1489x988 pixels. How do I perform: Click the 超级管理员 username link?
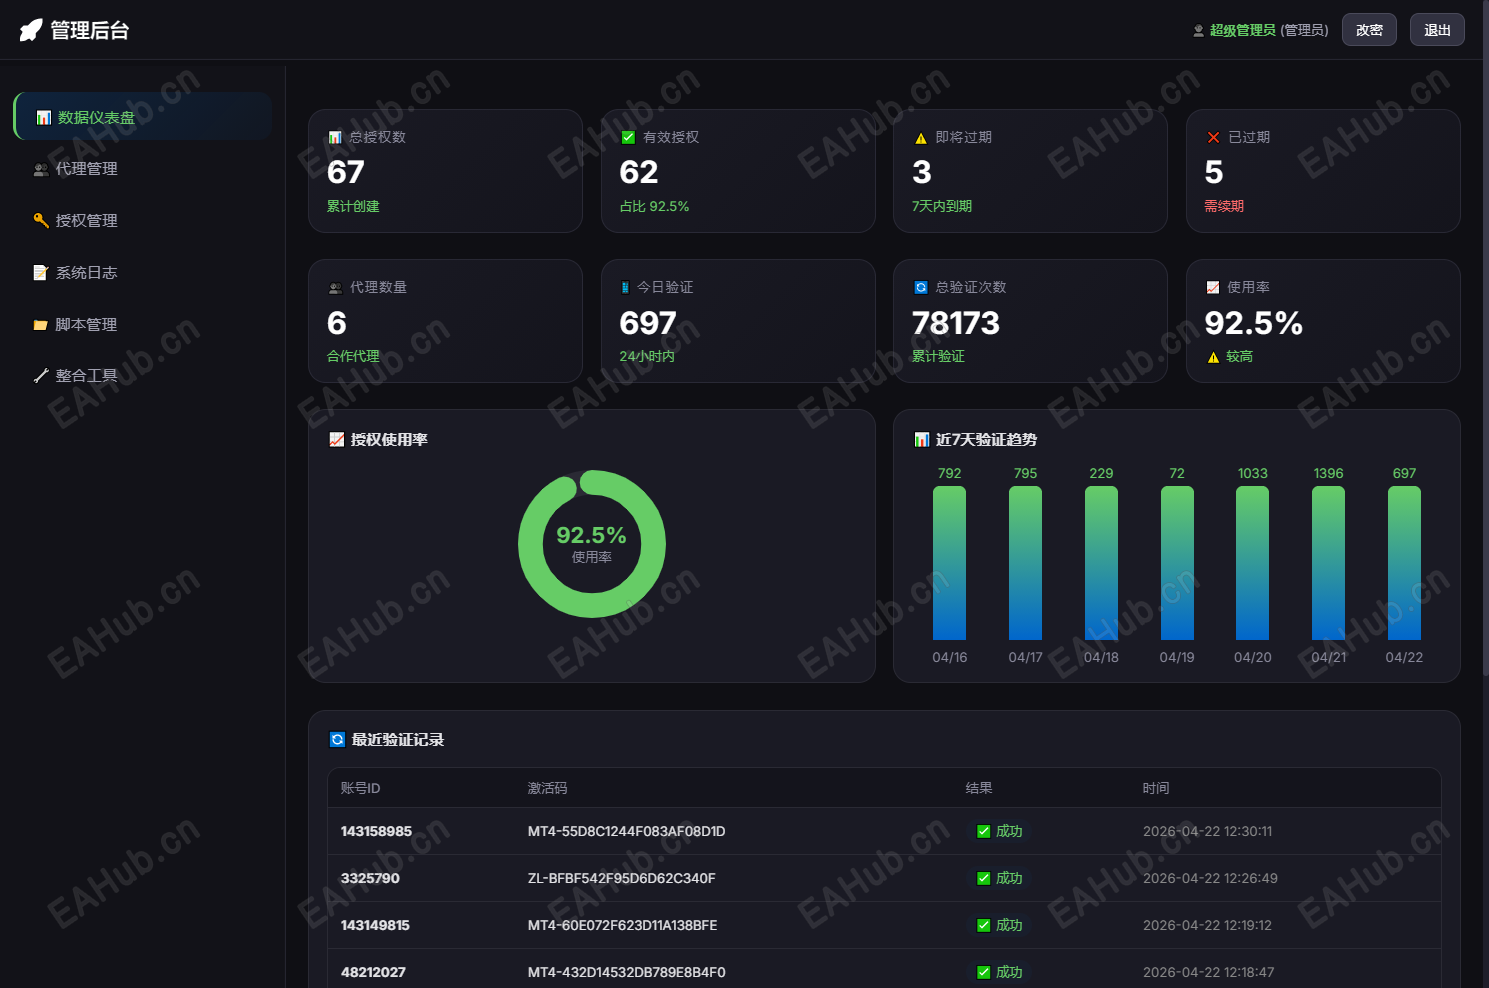pyautogui.click(x=1242, y=31)
